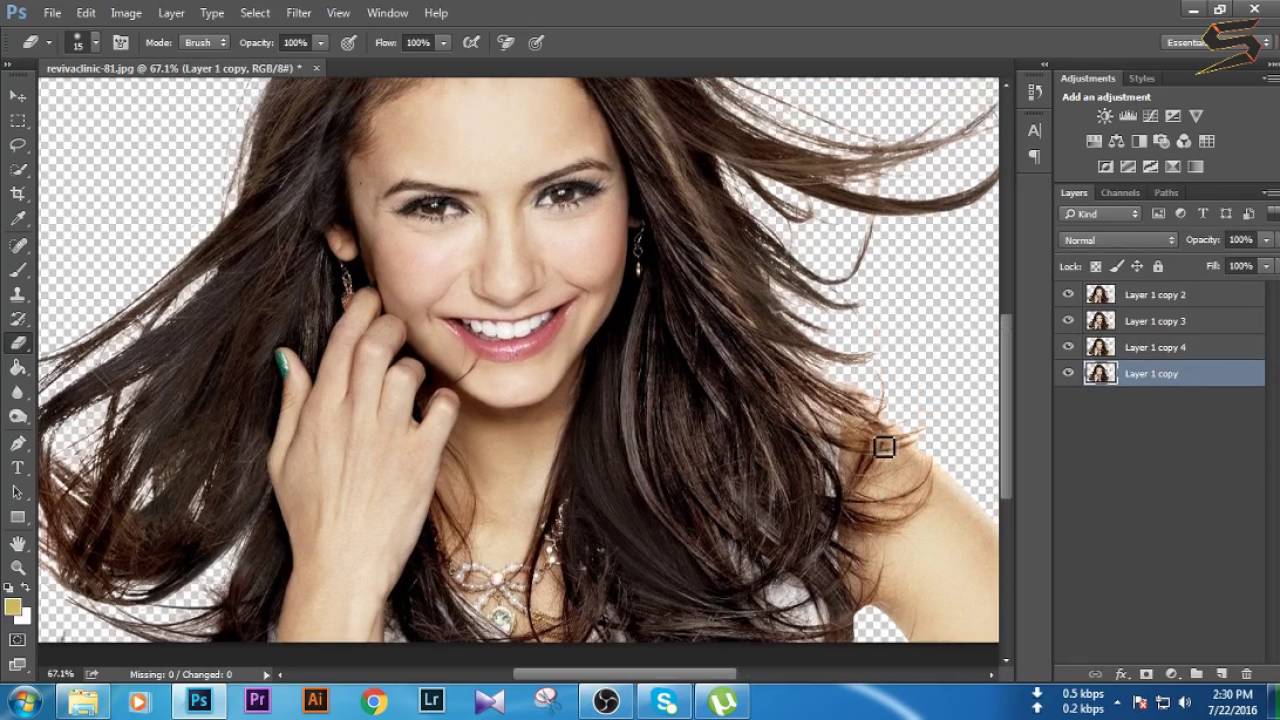This screenshot has width=1280, height=720.
Task: Open the layer Opacity dropdown arrow
Action: [1266, 240]
